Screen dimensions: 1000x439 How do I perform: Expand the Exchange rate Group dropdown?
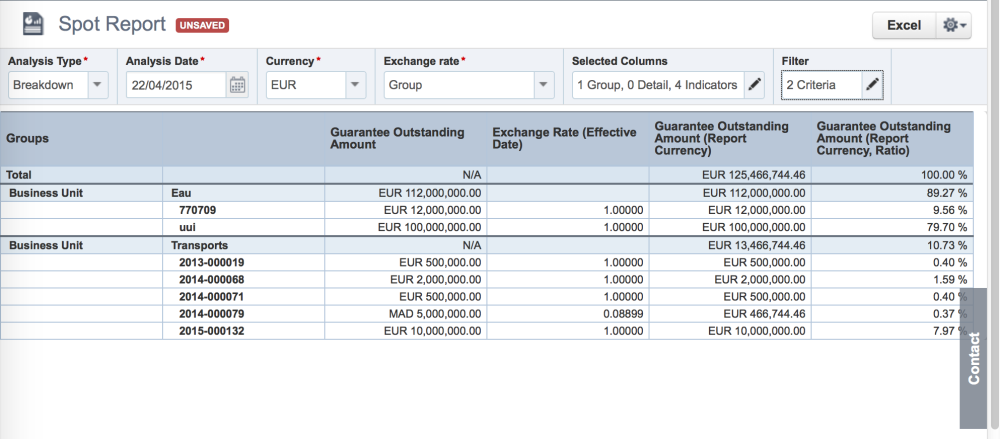(543, 85)
